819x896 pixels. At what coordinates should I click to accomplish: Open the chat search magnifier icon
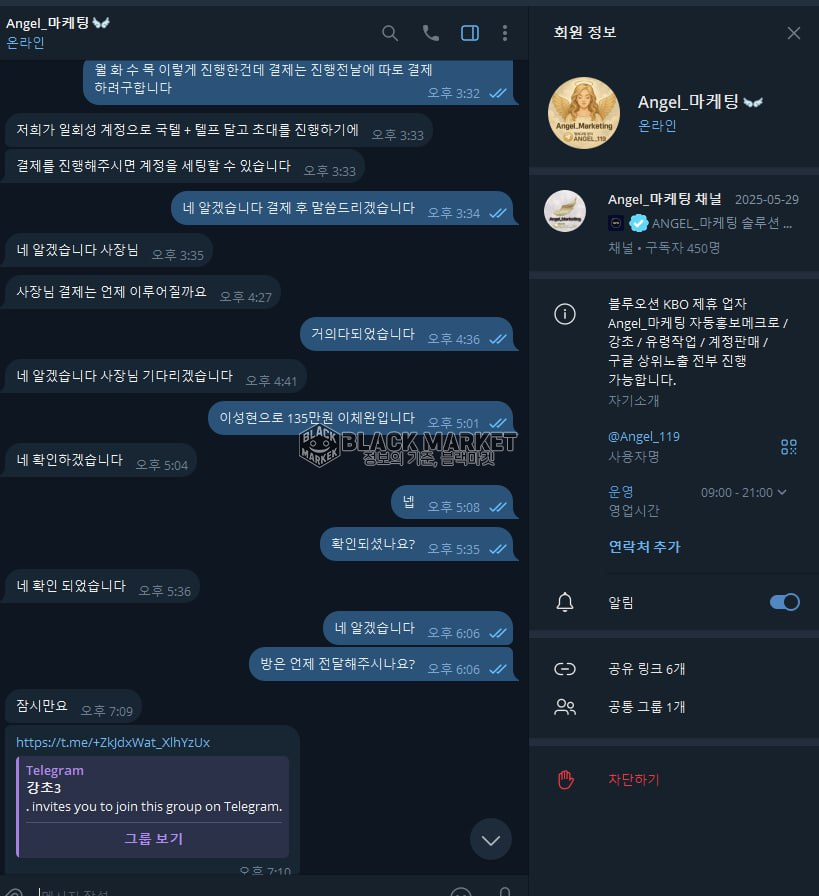pyautogui.click(x=390, y=33)
